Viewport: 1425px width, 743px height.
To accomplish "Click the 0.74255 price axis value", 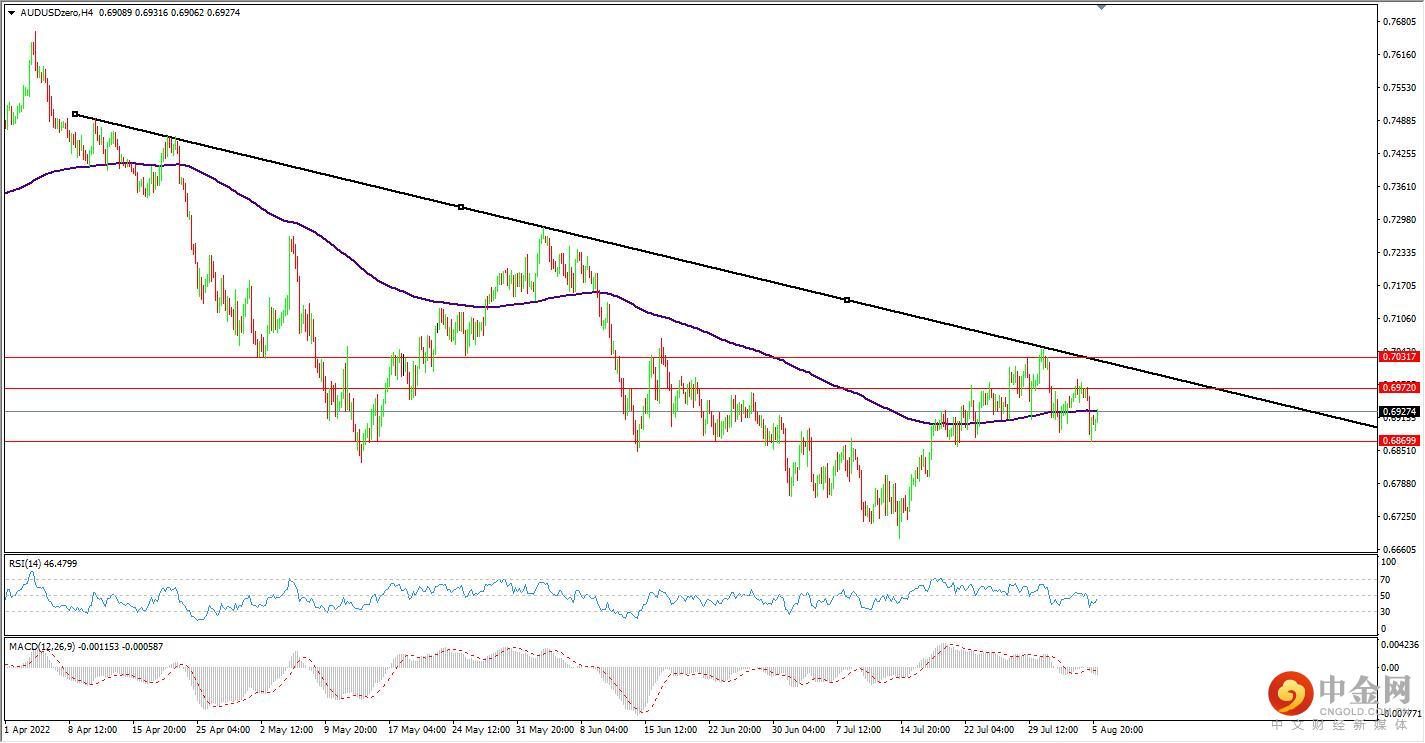I will pos(1399,154).
